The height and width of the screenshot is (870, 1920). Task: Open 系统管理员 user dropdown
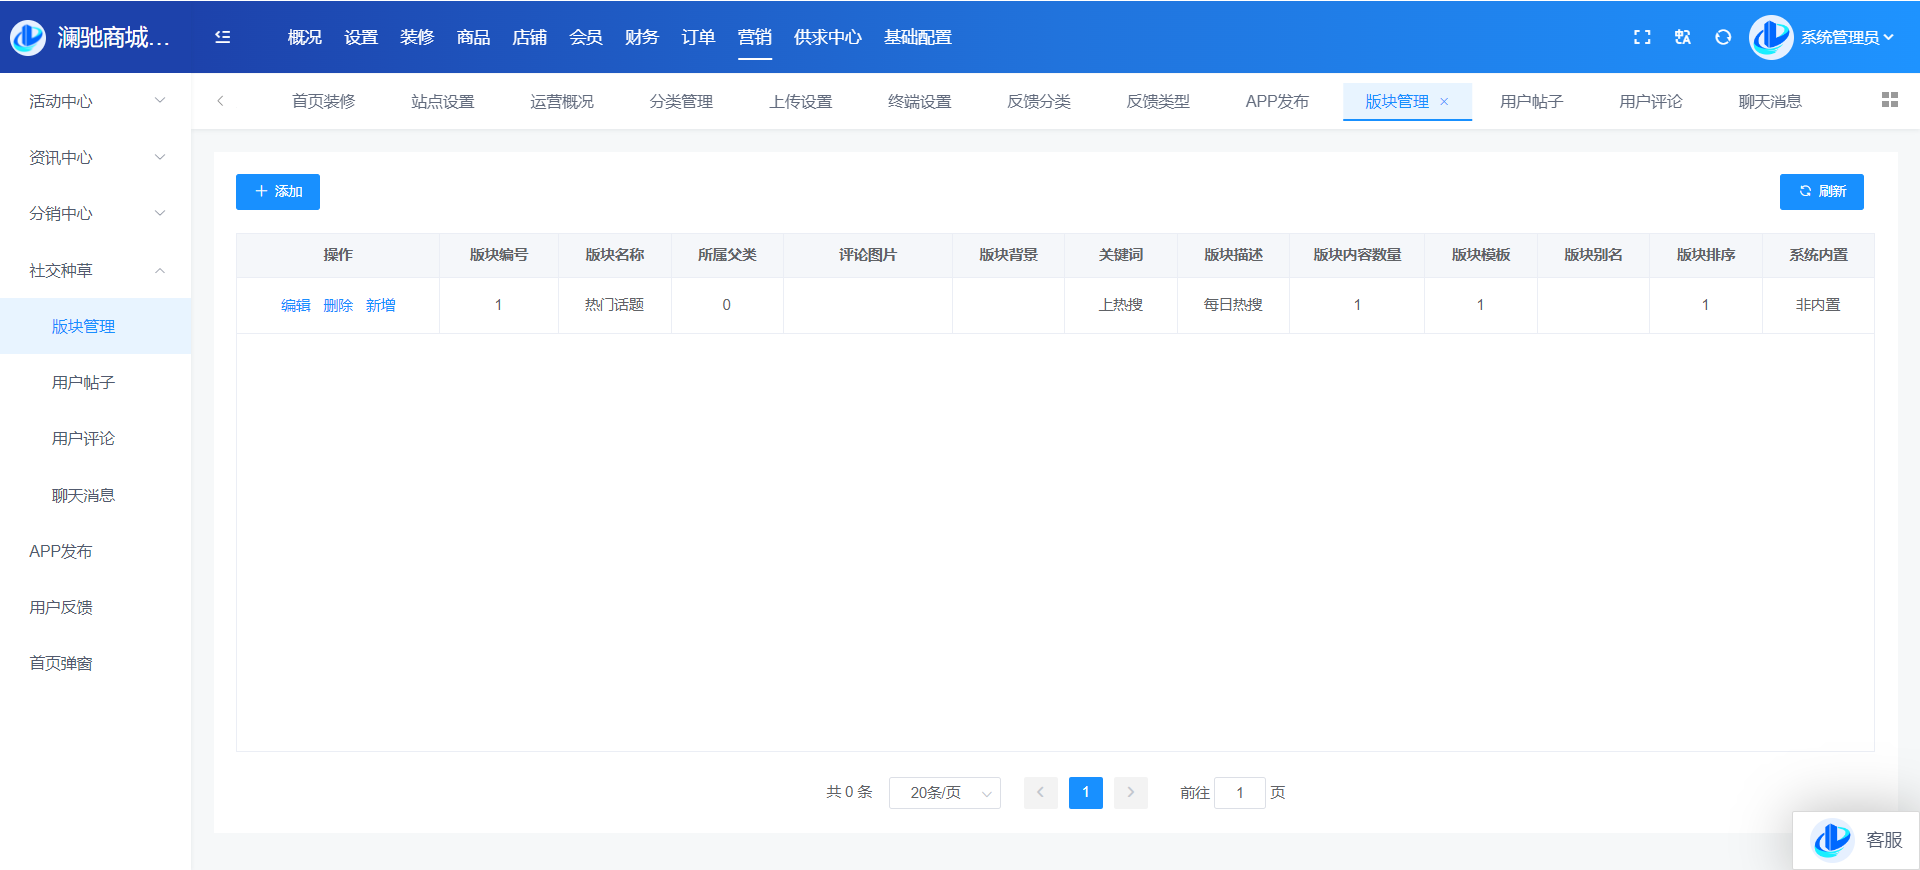(x=1846, y=37)
